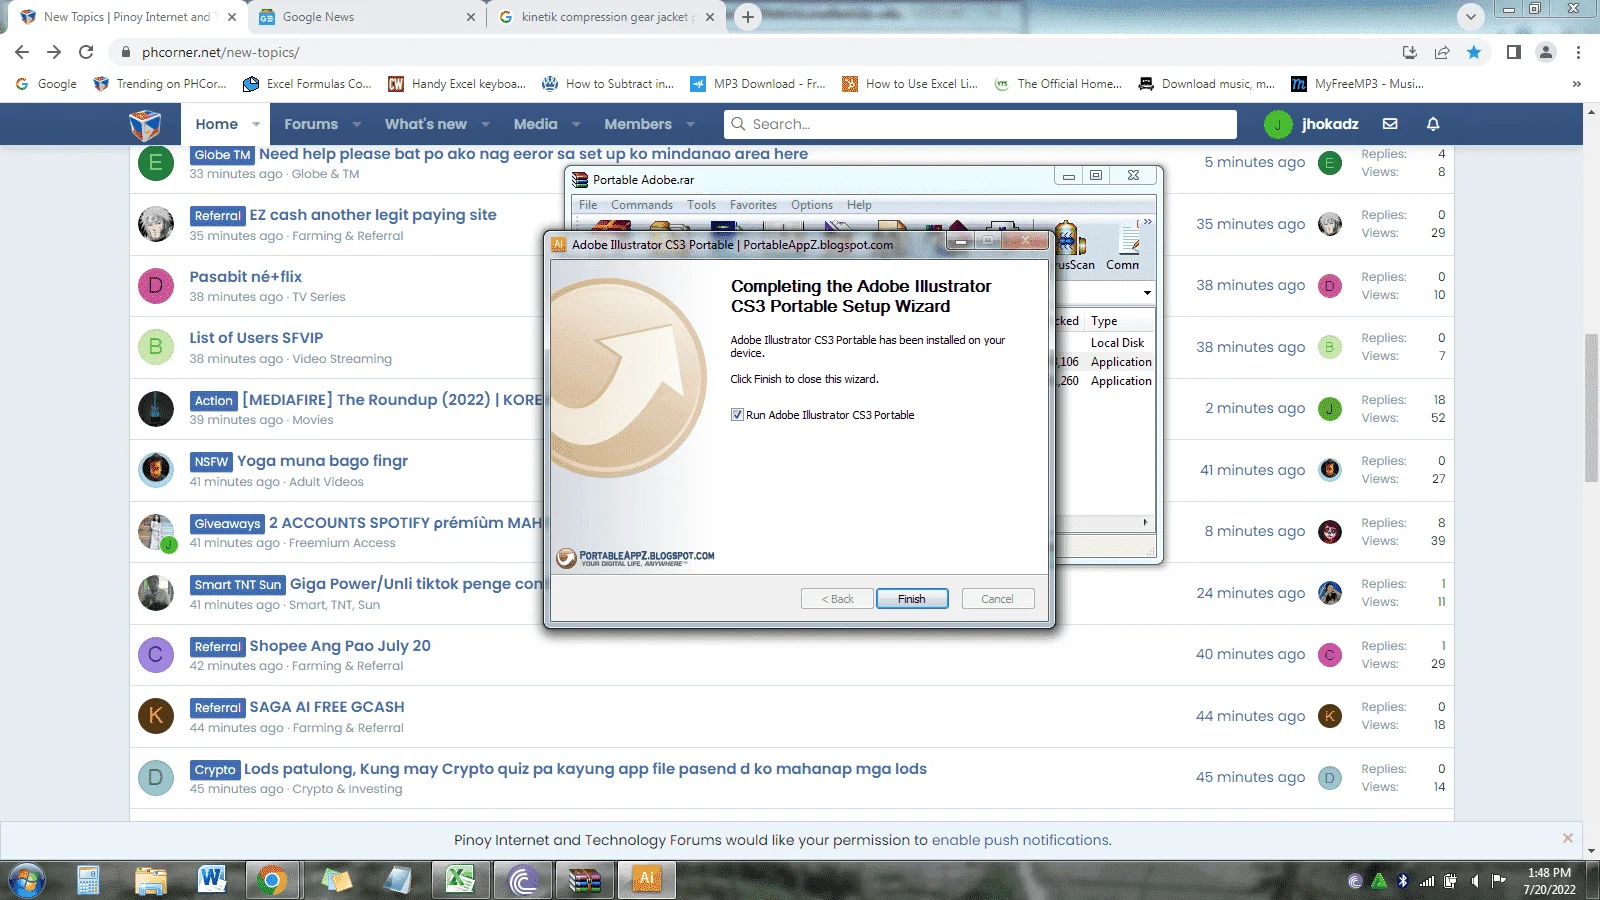1600x900 pixels.
Task: Open Windows Start menu
Action: pyautogui.click(x=27, y=881)
